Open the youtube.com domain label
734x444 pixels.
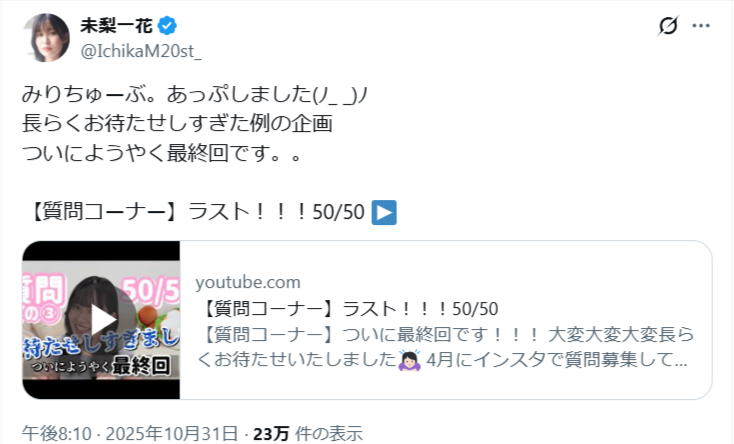pyautogui.click(x=248, y=282)
